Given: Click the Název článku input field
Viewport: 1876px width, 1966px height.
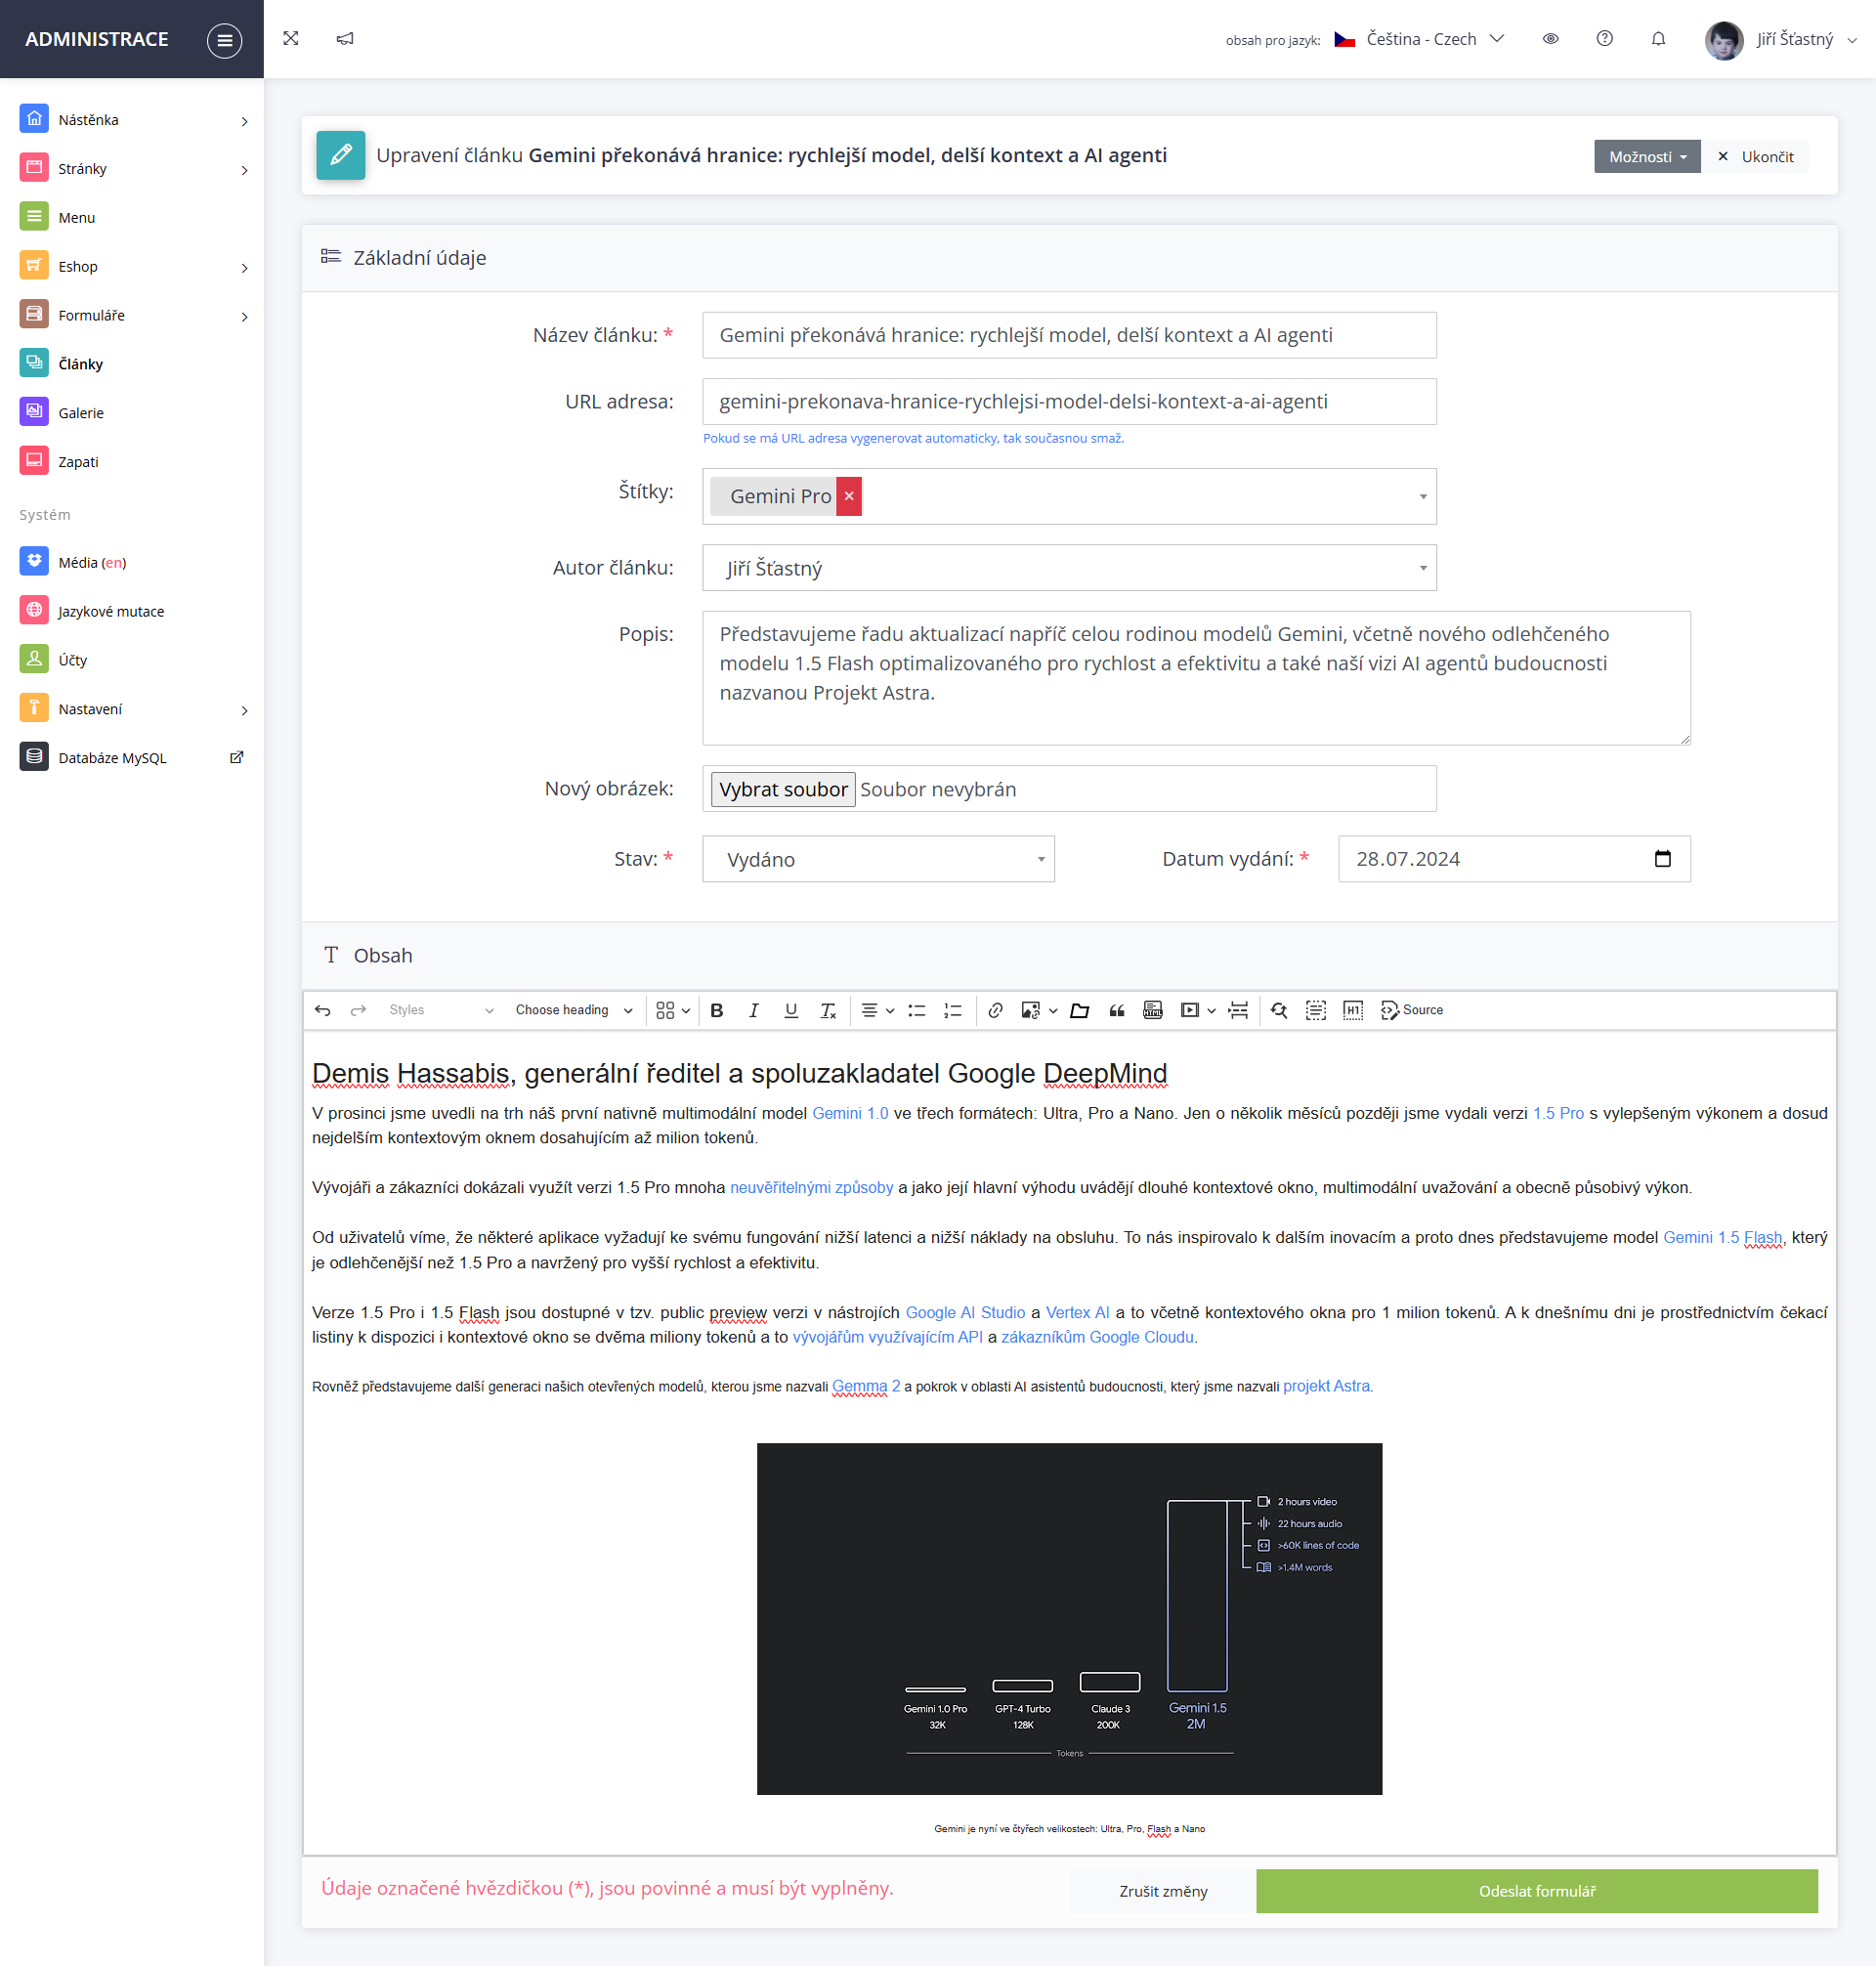Looking at the screenshot, I should 1069,335.
